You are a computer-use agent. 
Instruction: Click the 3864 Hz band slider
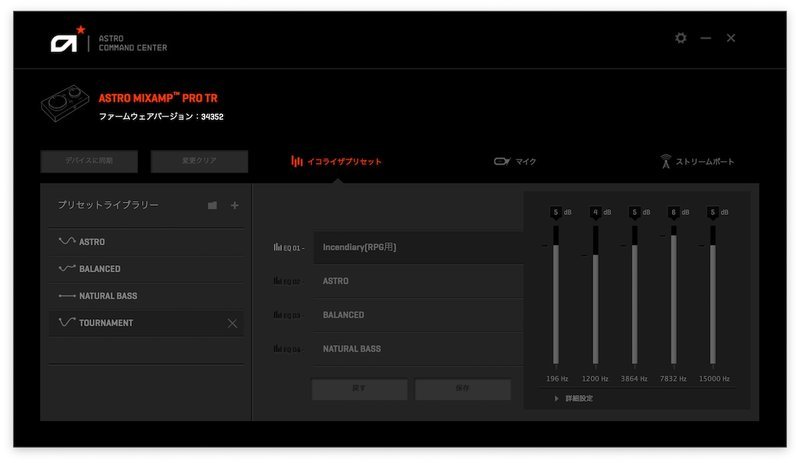[634, 295]
